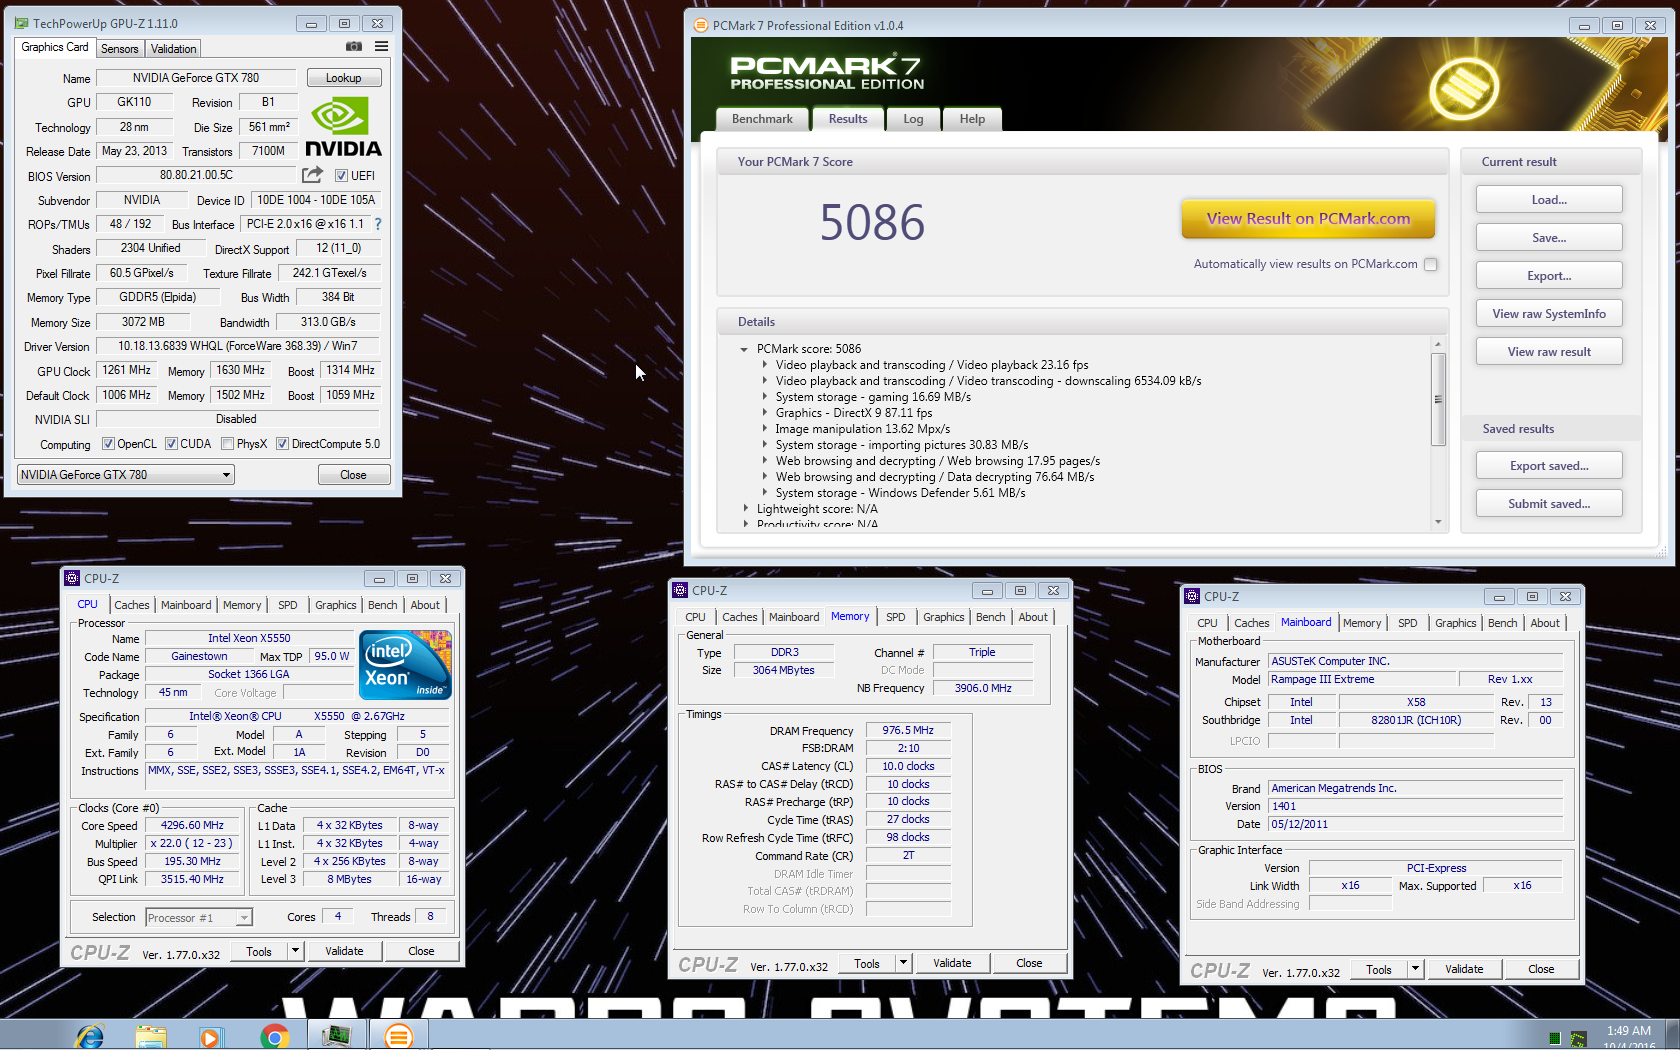Click the Bus Interface question mark in GPU-Z
The height and width of the screenshot is (1050, 1680).
(378, 224)
